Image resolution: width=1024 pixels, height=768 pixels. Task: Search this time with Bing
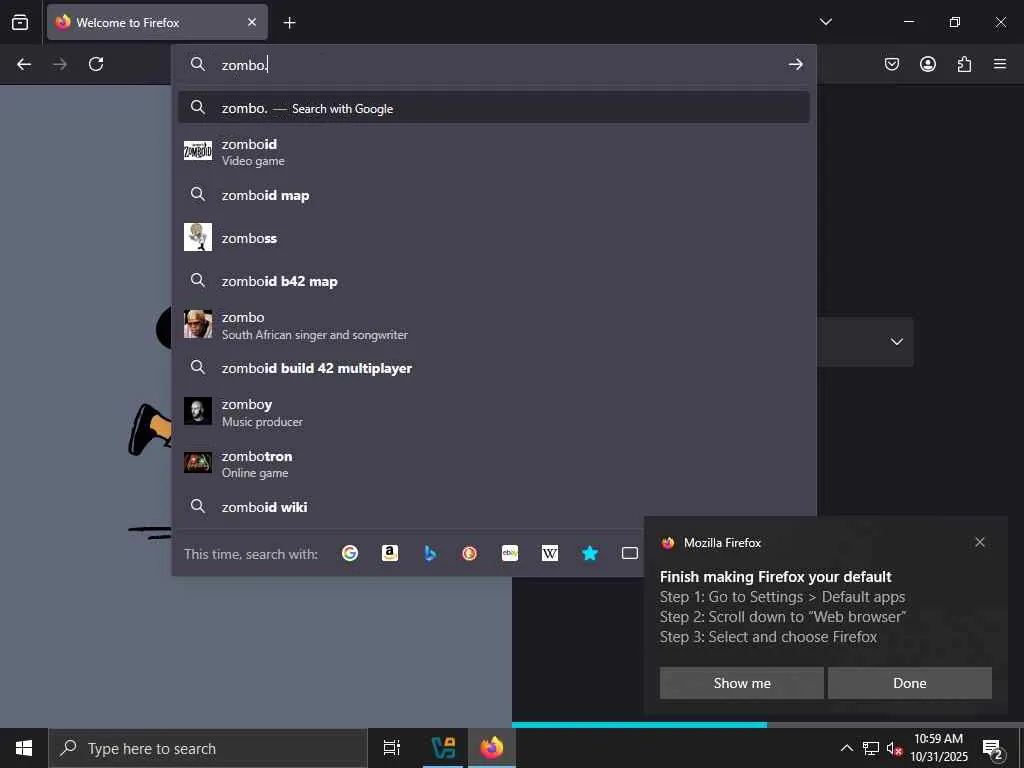(430, 553)
